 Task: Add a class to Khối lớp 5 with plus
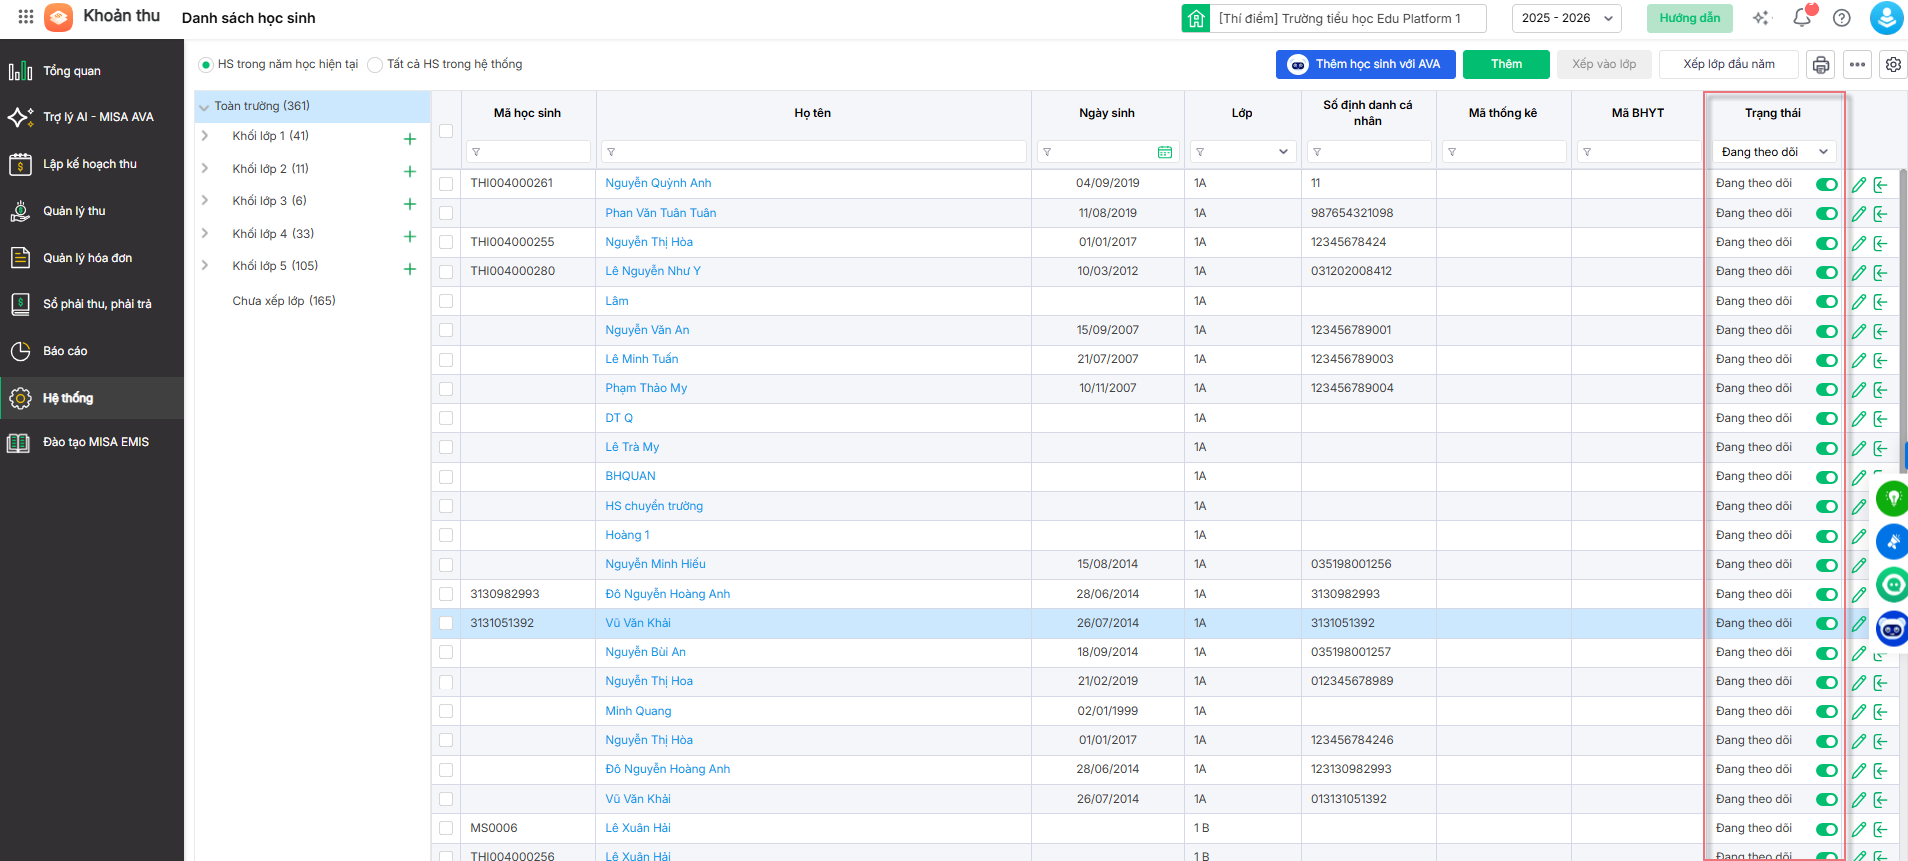[x=409, y=269]
